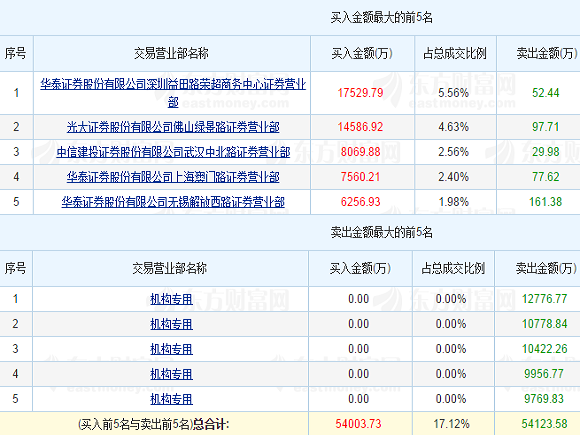Viewport: 580px width, 435px height.
Task: Open 机构专用 link with sell amount 9769.83
Action: (x=171, y=399)
